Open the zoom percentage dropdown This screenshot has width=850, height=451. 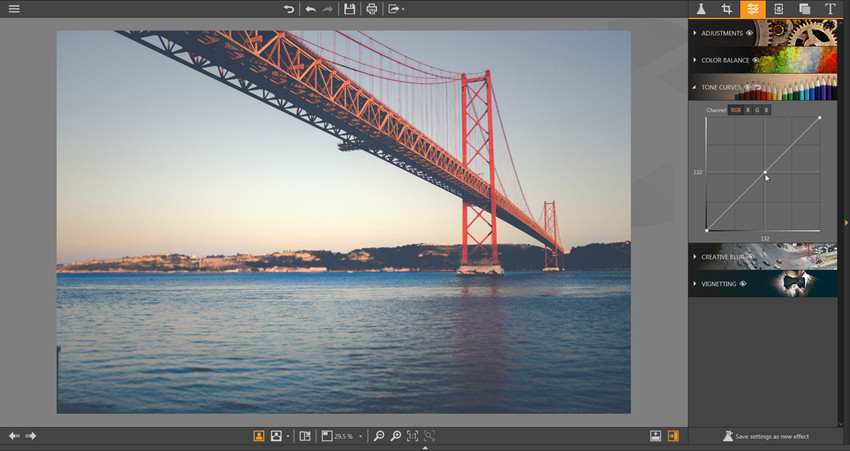click(360, 436)
